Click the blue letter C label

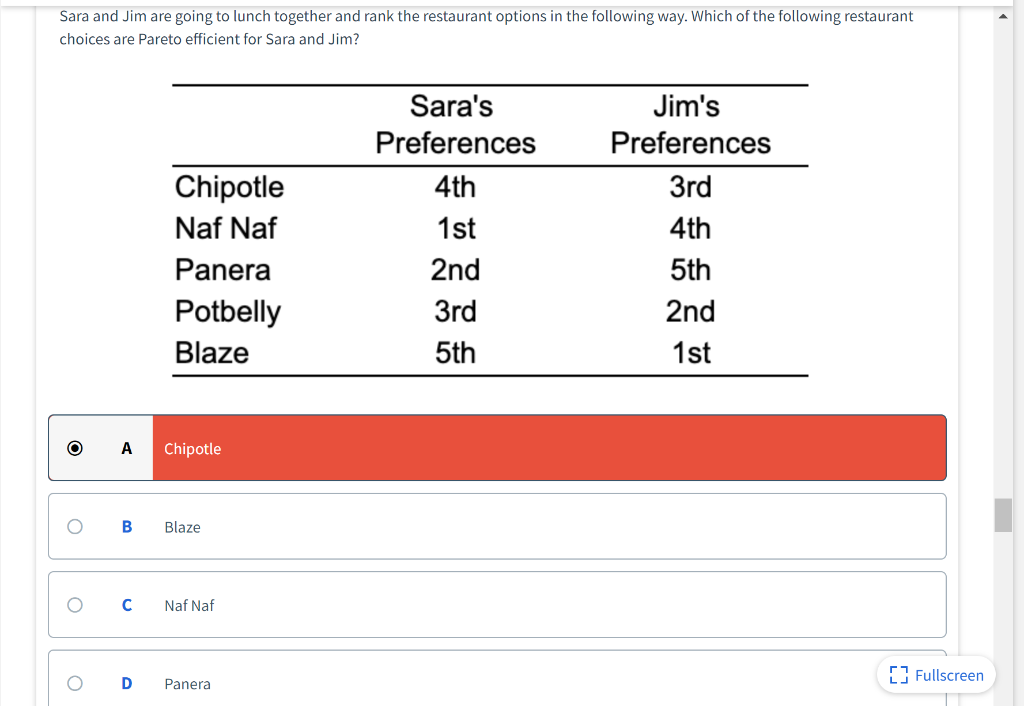(x=127, y=605)
